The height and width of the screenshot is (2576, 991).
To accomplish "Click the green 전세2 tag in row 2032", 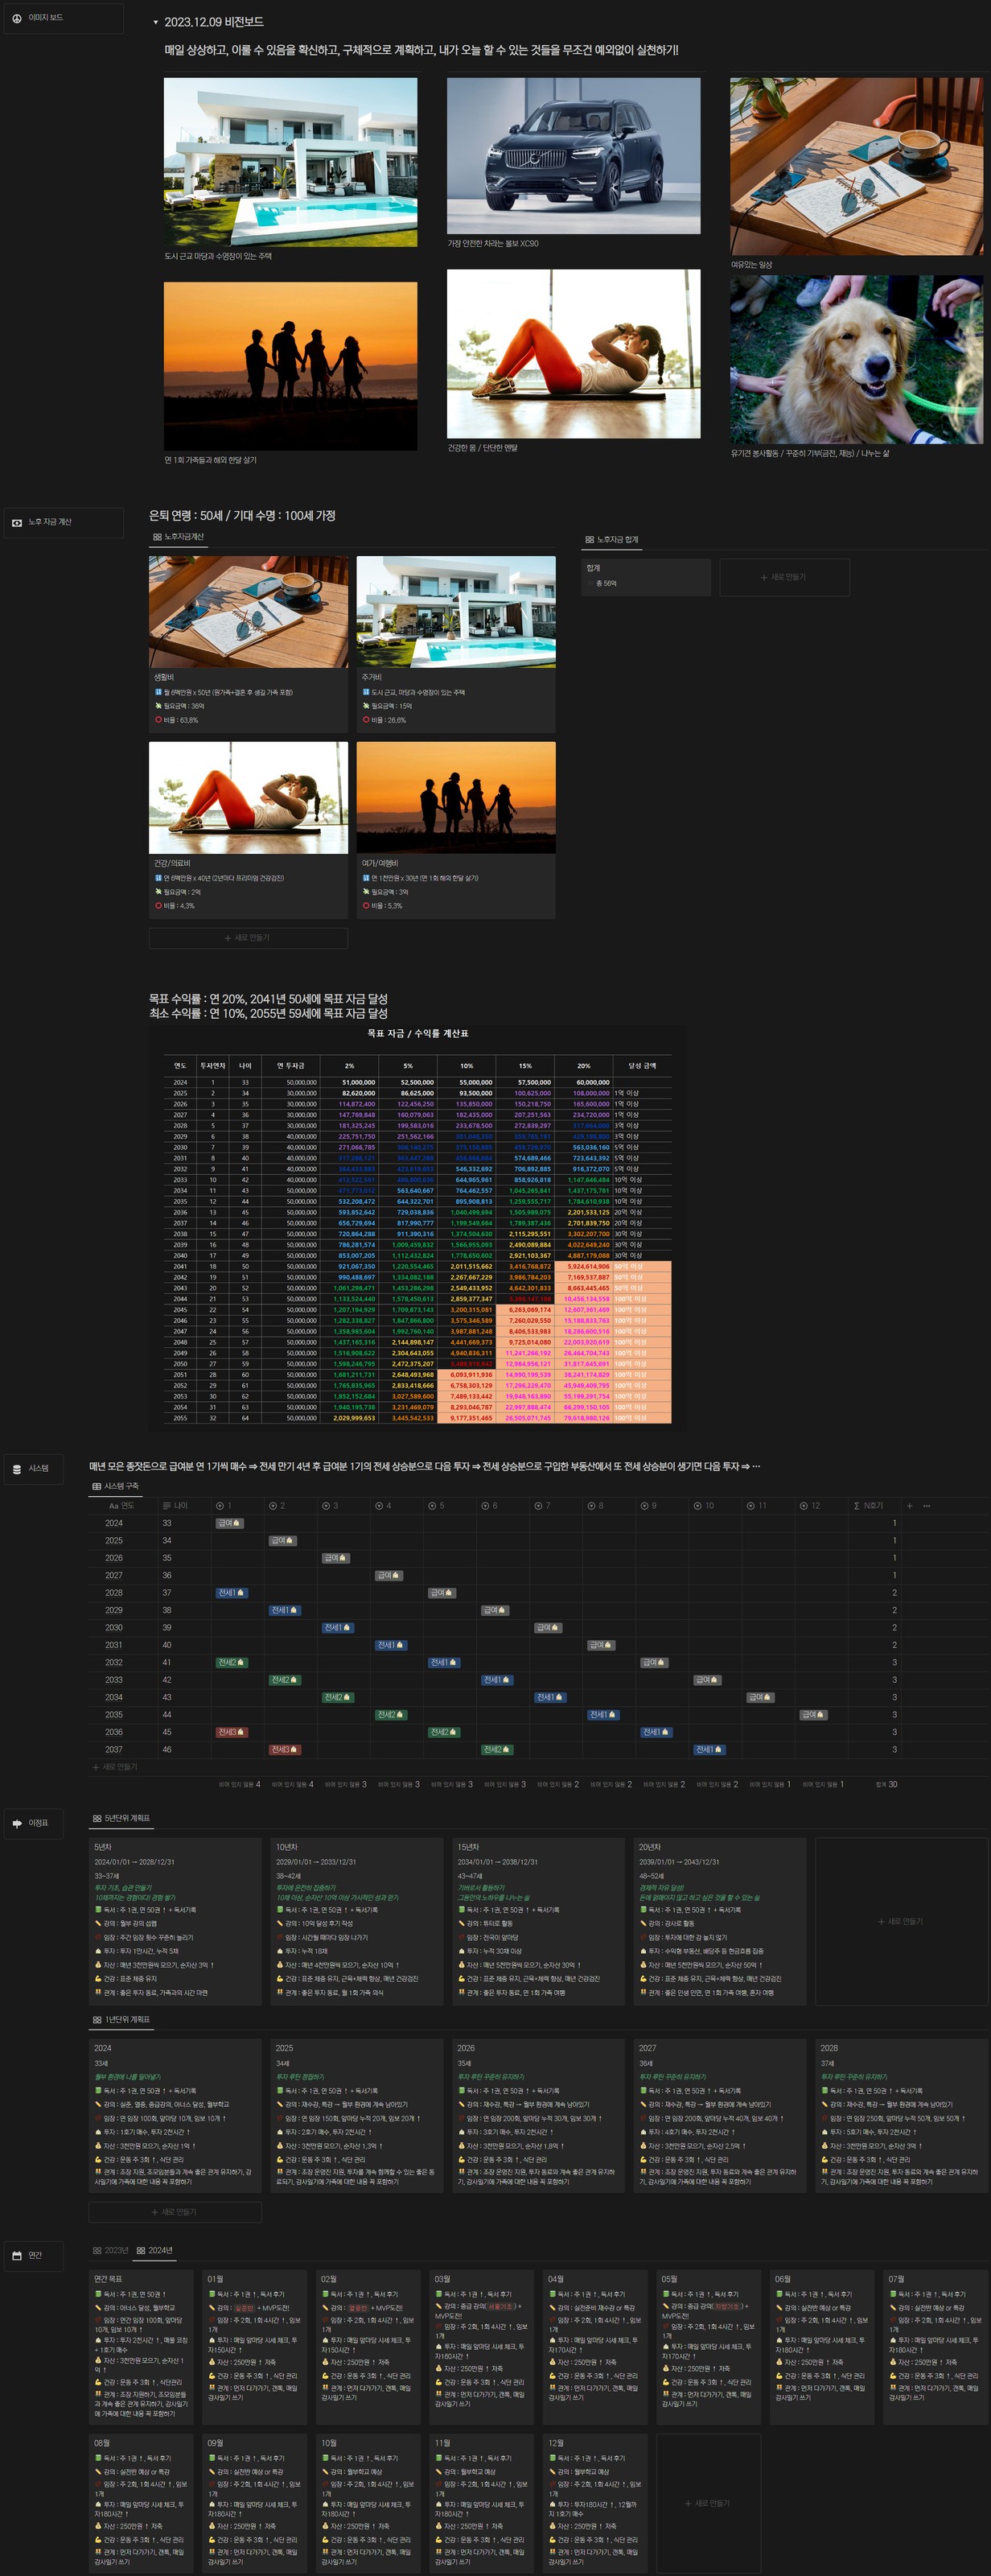I will click(232, 1662).
